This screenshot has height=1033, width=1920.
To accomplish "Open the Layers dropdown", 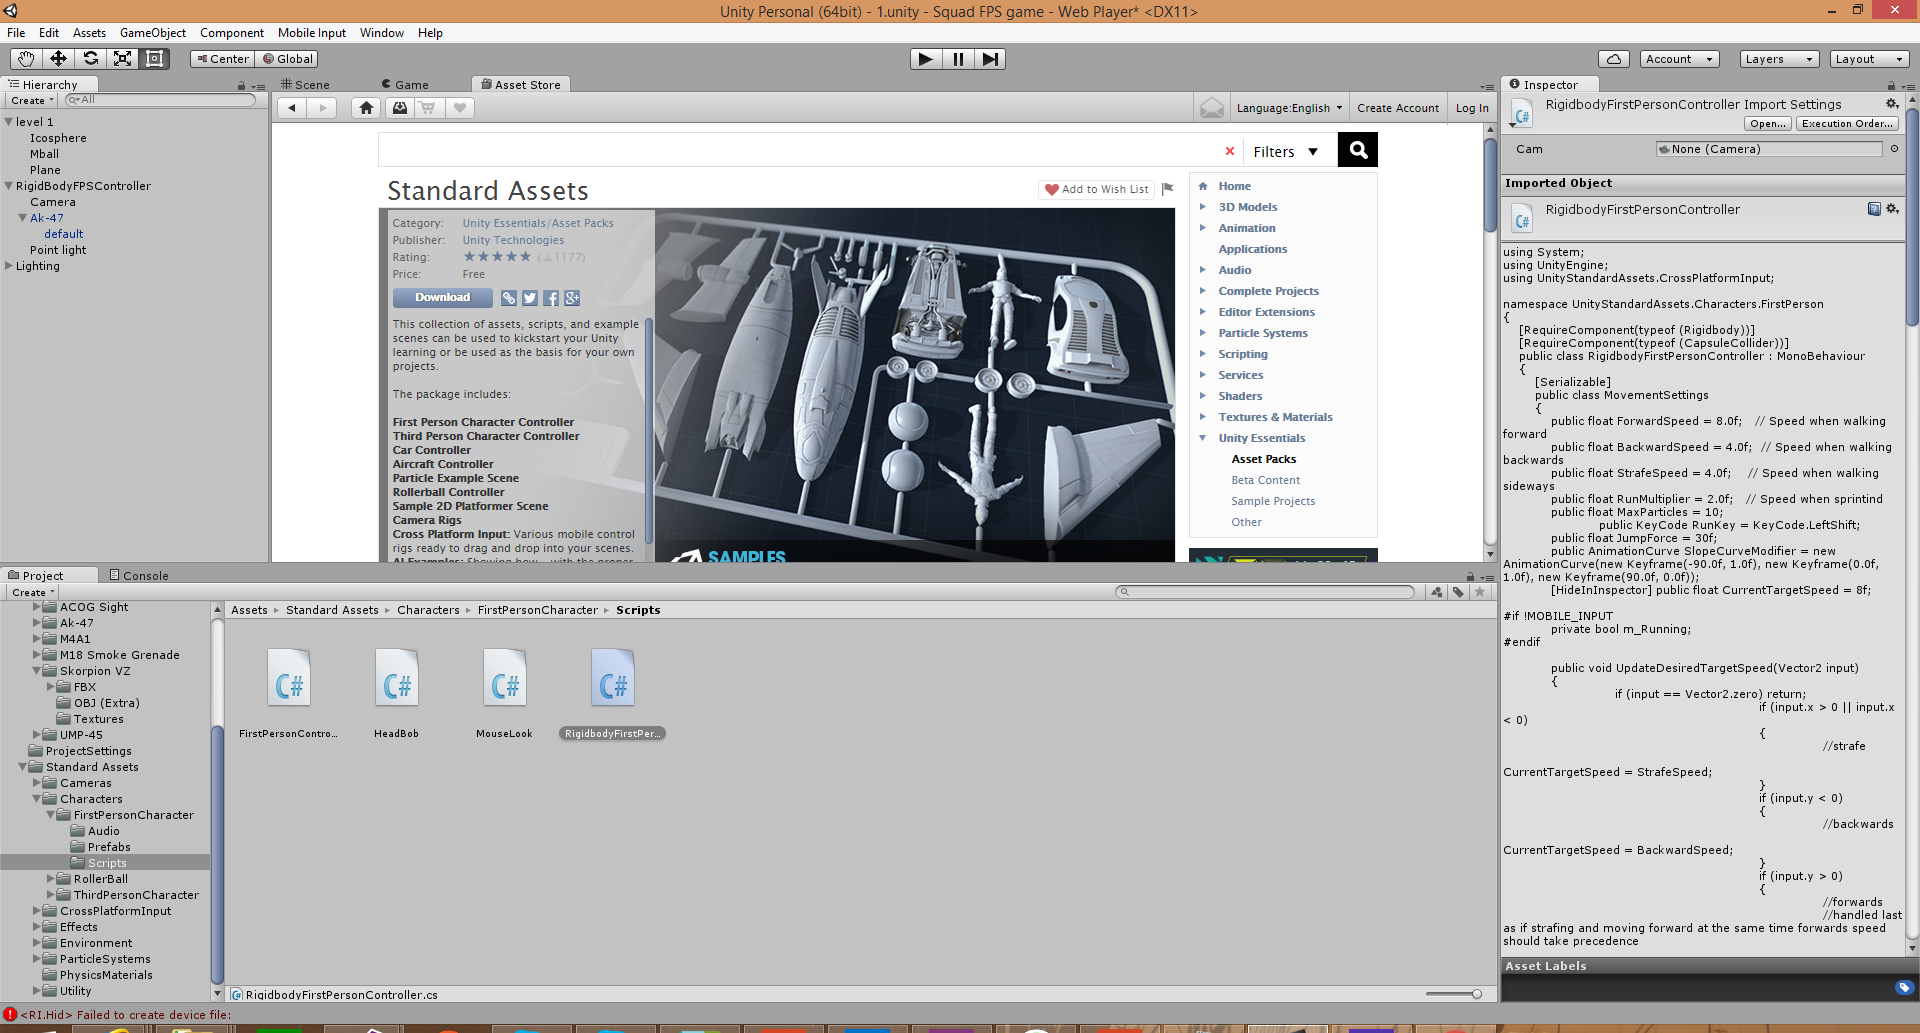I will pyautogui.click(x=1778, y=59).
